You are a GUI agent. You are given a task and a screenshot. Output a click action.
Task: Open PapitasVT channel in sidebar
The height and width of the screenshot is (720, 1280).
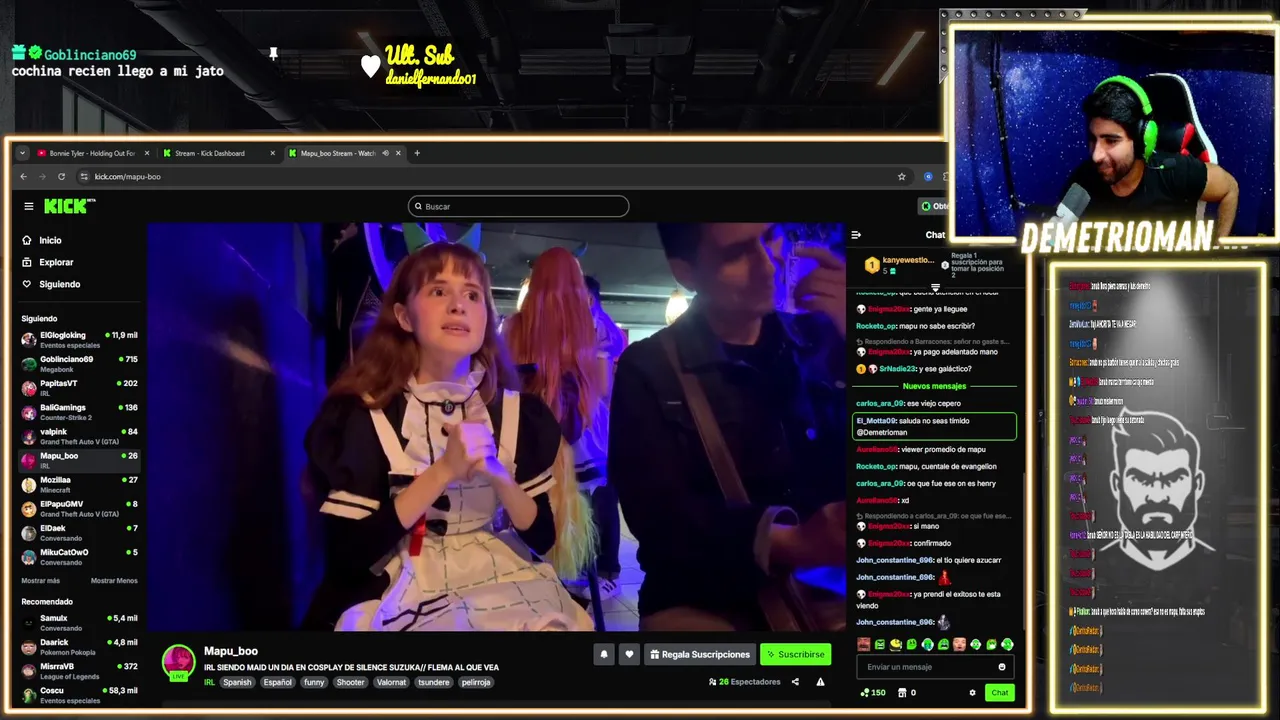[x=79, y=387]
